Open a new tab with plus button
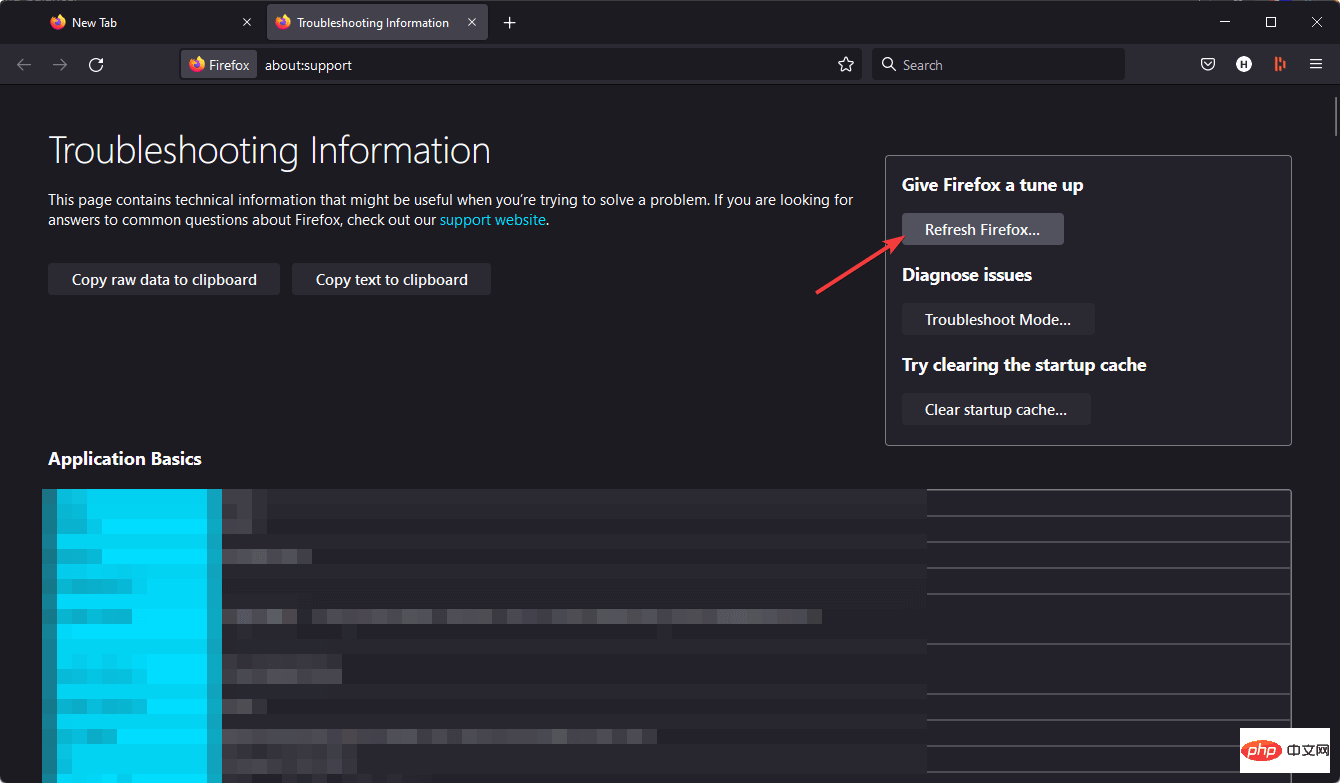1340x783 pixels. 510,22
